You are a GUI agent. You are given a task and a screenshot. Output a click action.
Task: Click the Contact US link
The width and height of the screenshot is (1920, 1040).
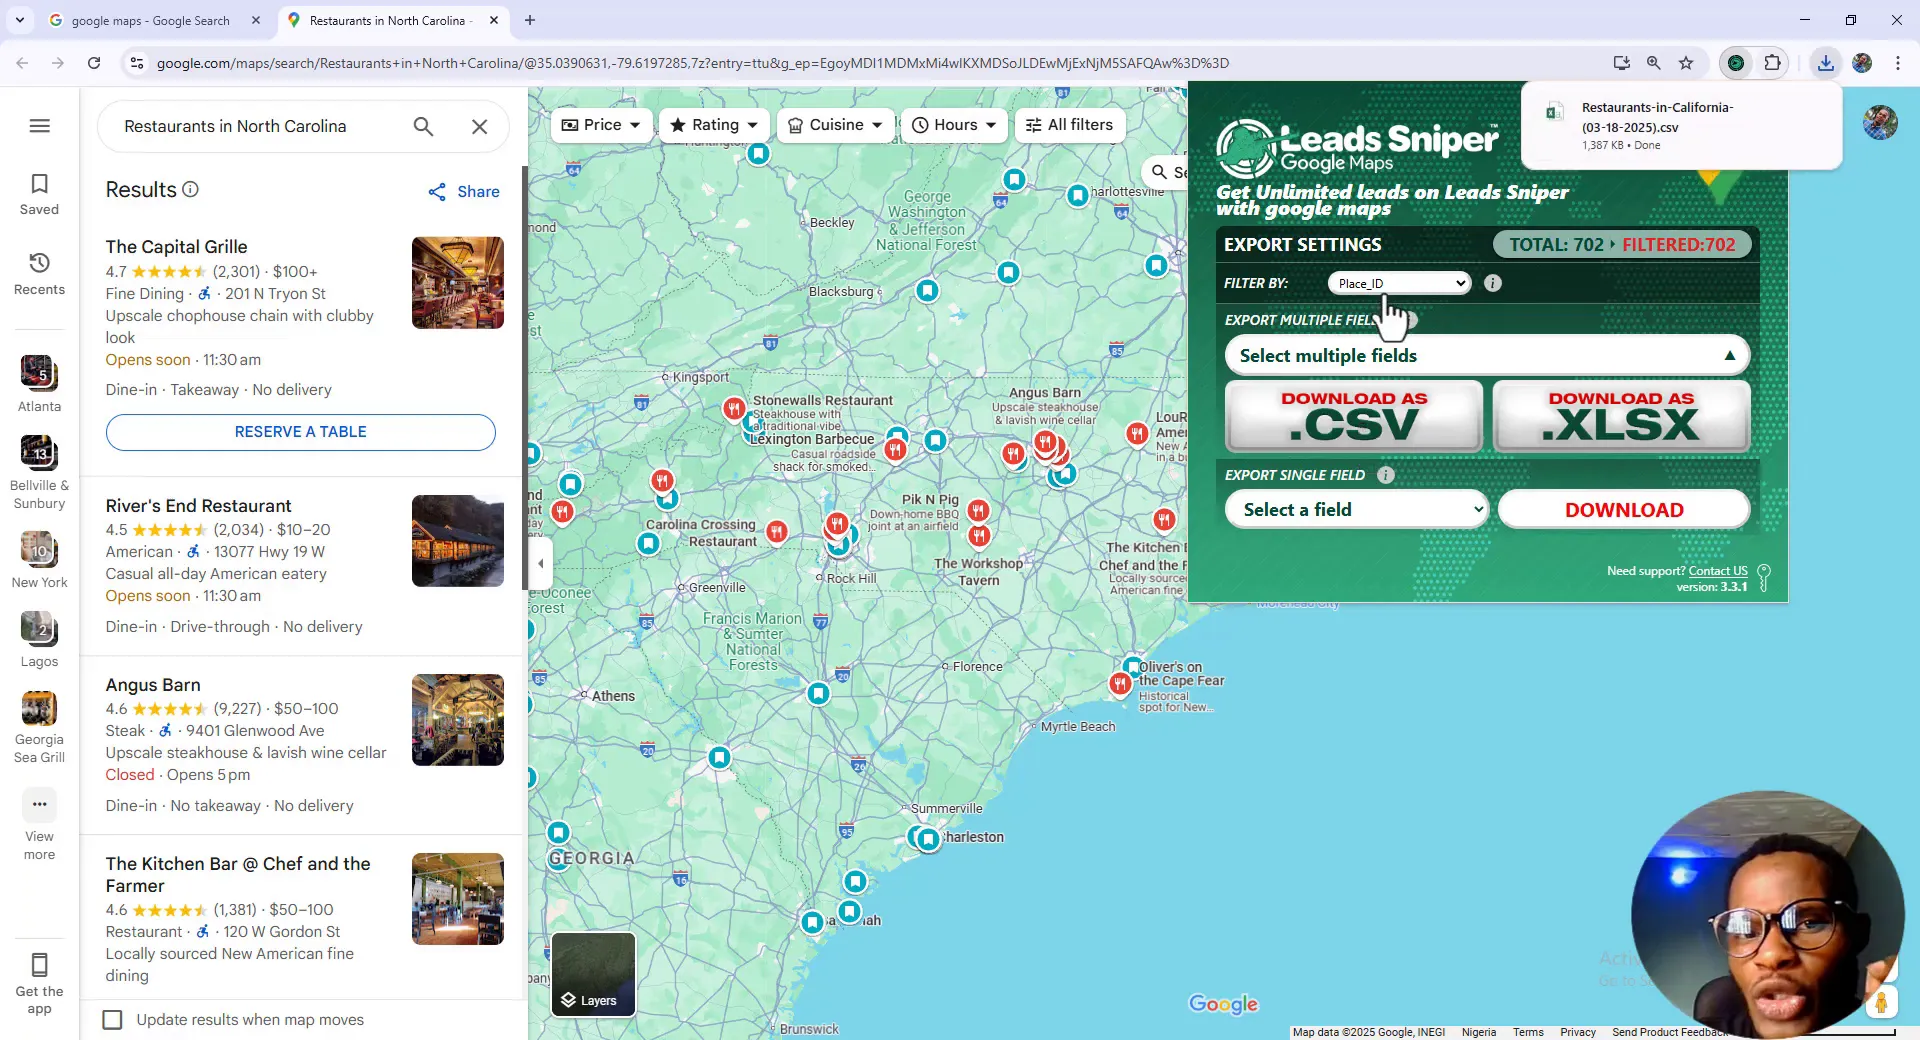point(1718,571)
